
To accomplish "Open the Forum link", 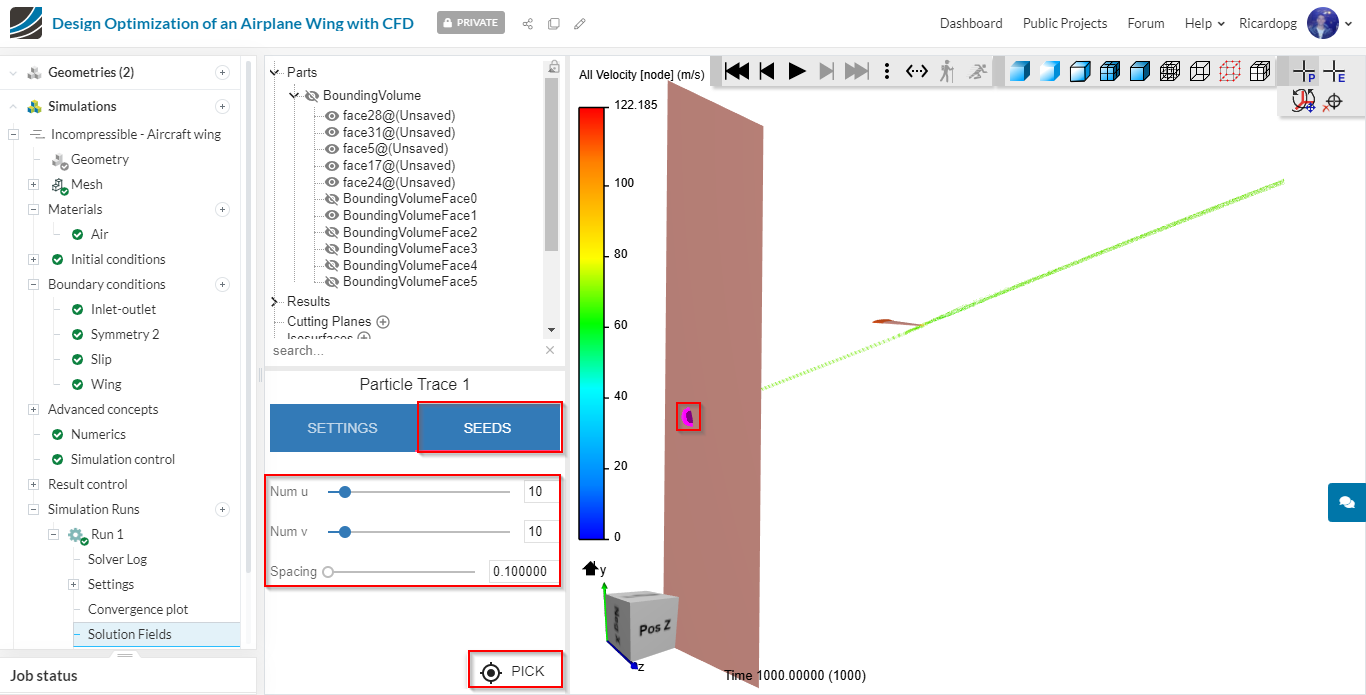I will click(1146, 23).
